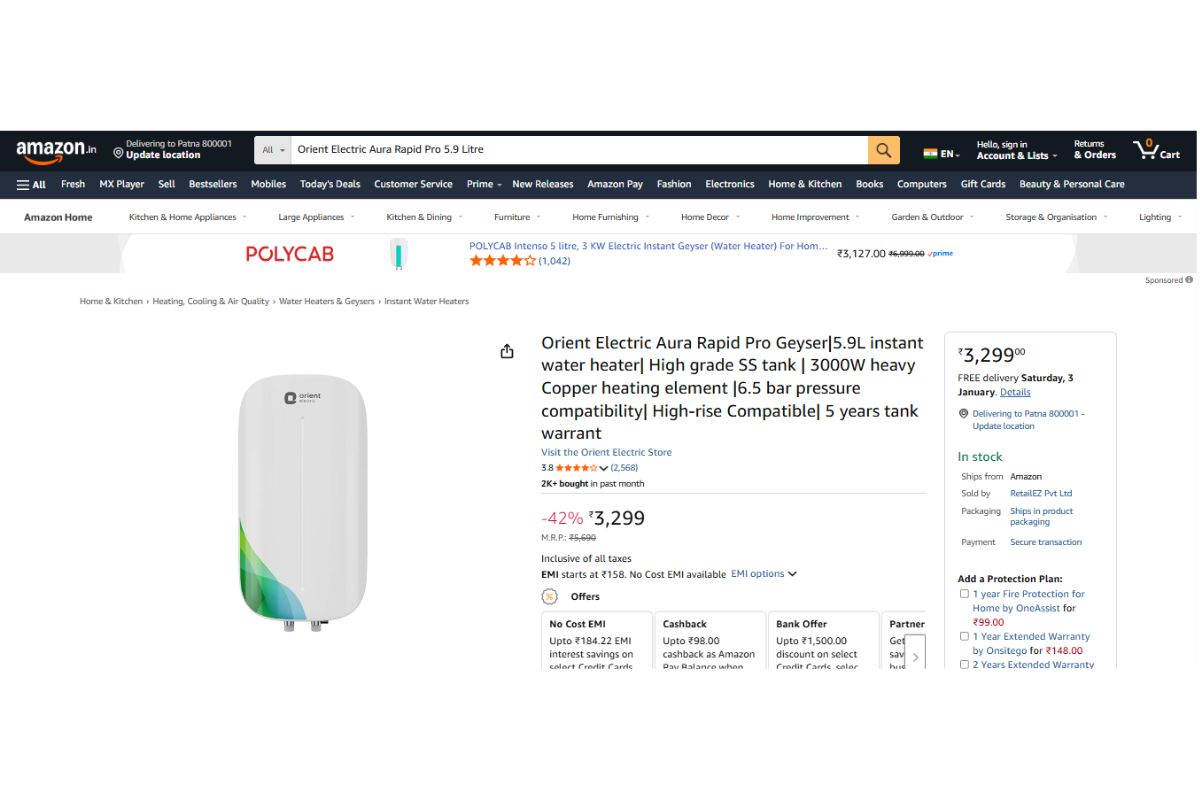Viewport: 1200px width, 800px height.
Task: Check 1 Year Extended Warranty checkbox
Action: (964, 636)
